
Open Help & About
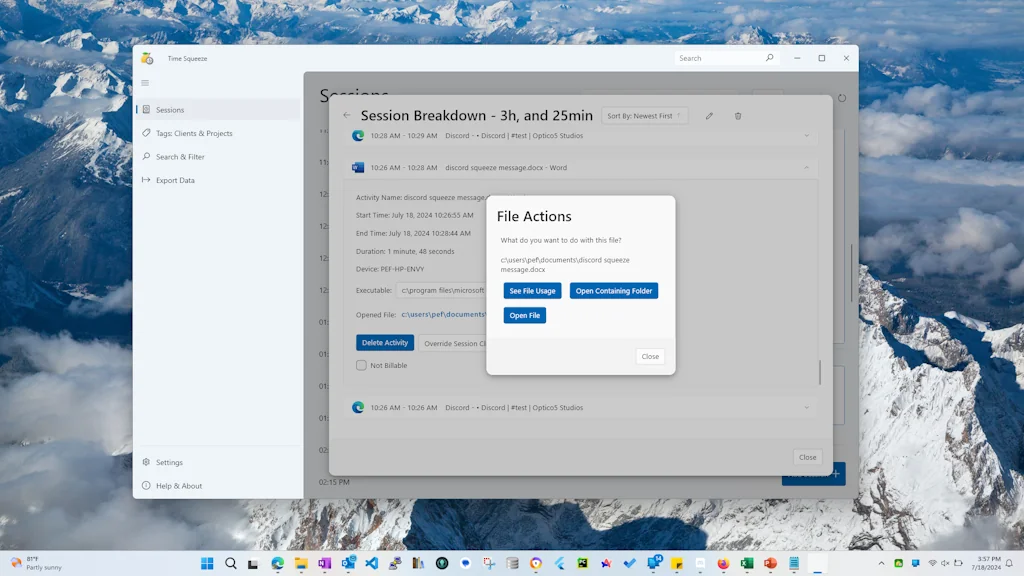(x=178, y=486)
